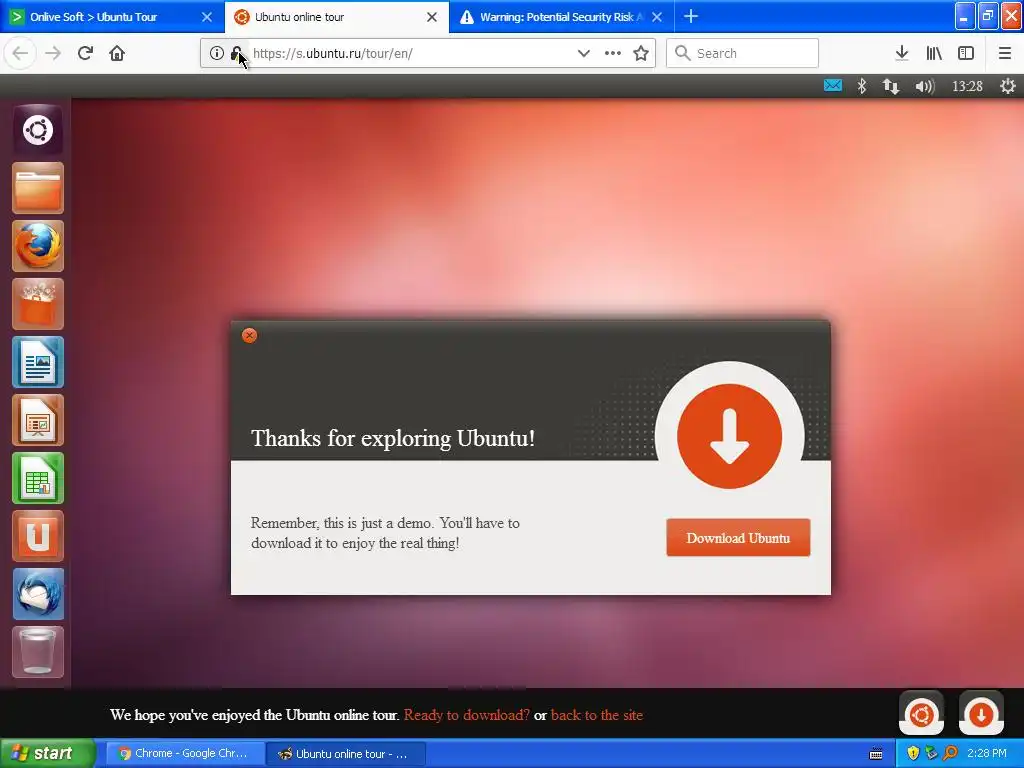
Task: Open Ubuntu Software Center shopping bag icon
Action: click(x=38, y=304)
